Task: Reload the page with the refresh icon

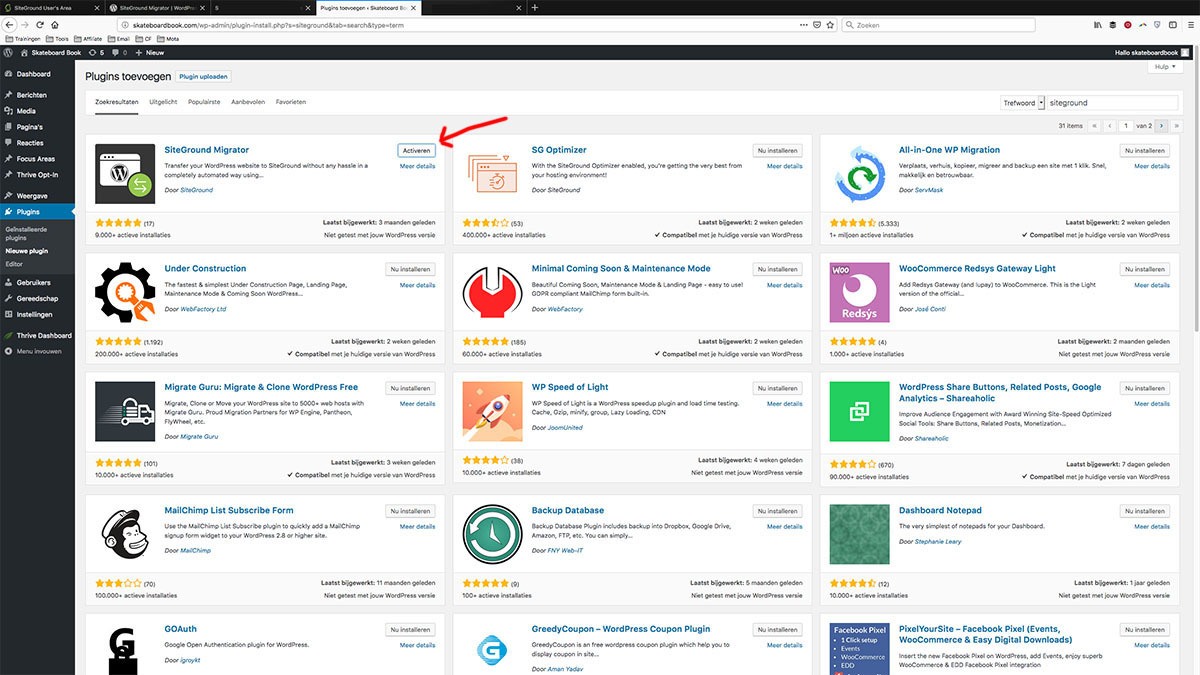Action: pos(39,24)
